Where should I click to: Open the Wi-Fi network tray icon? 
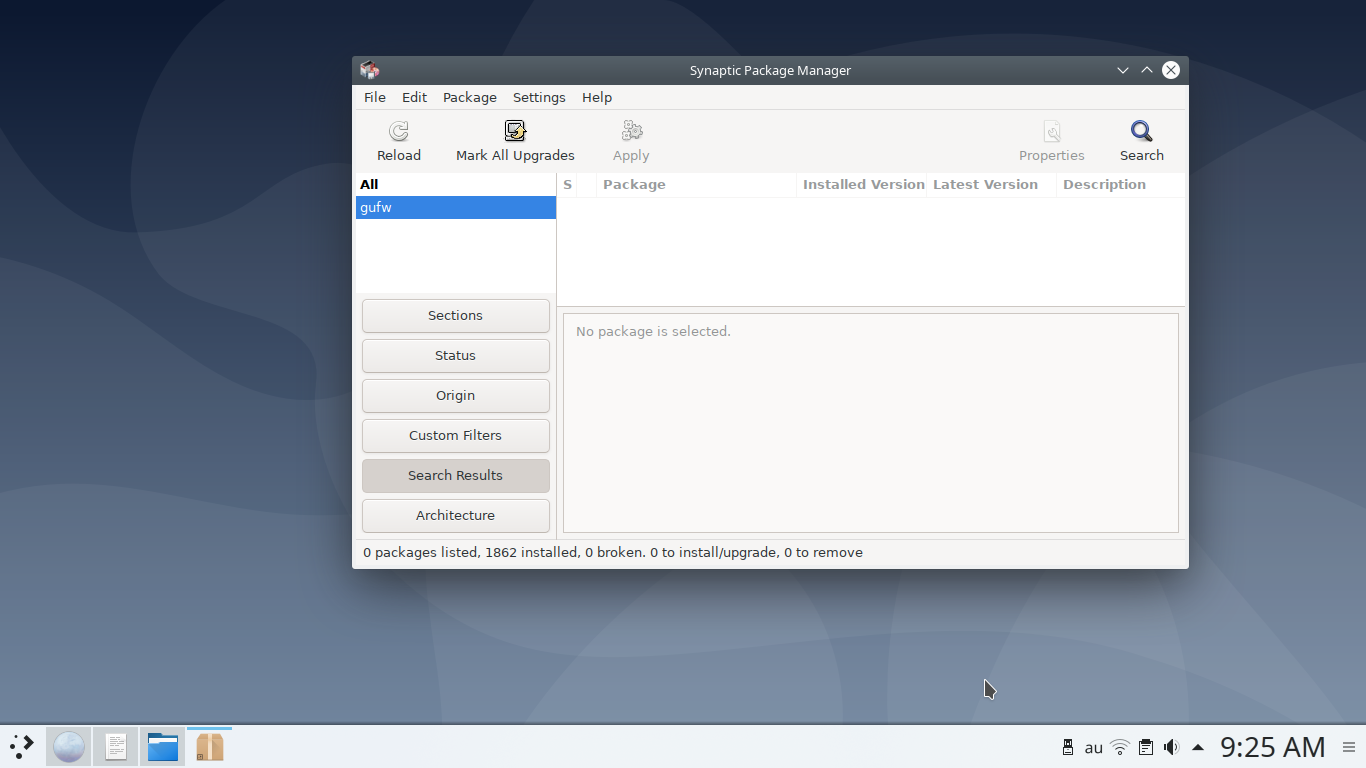coord(1120,747)
